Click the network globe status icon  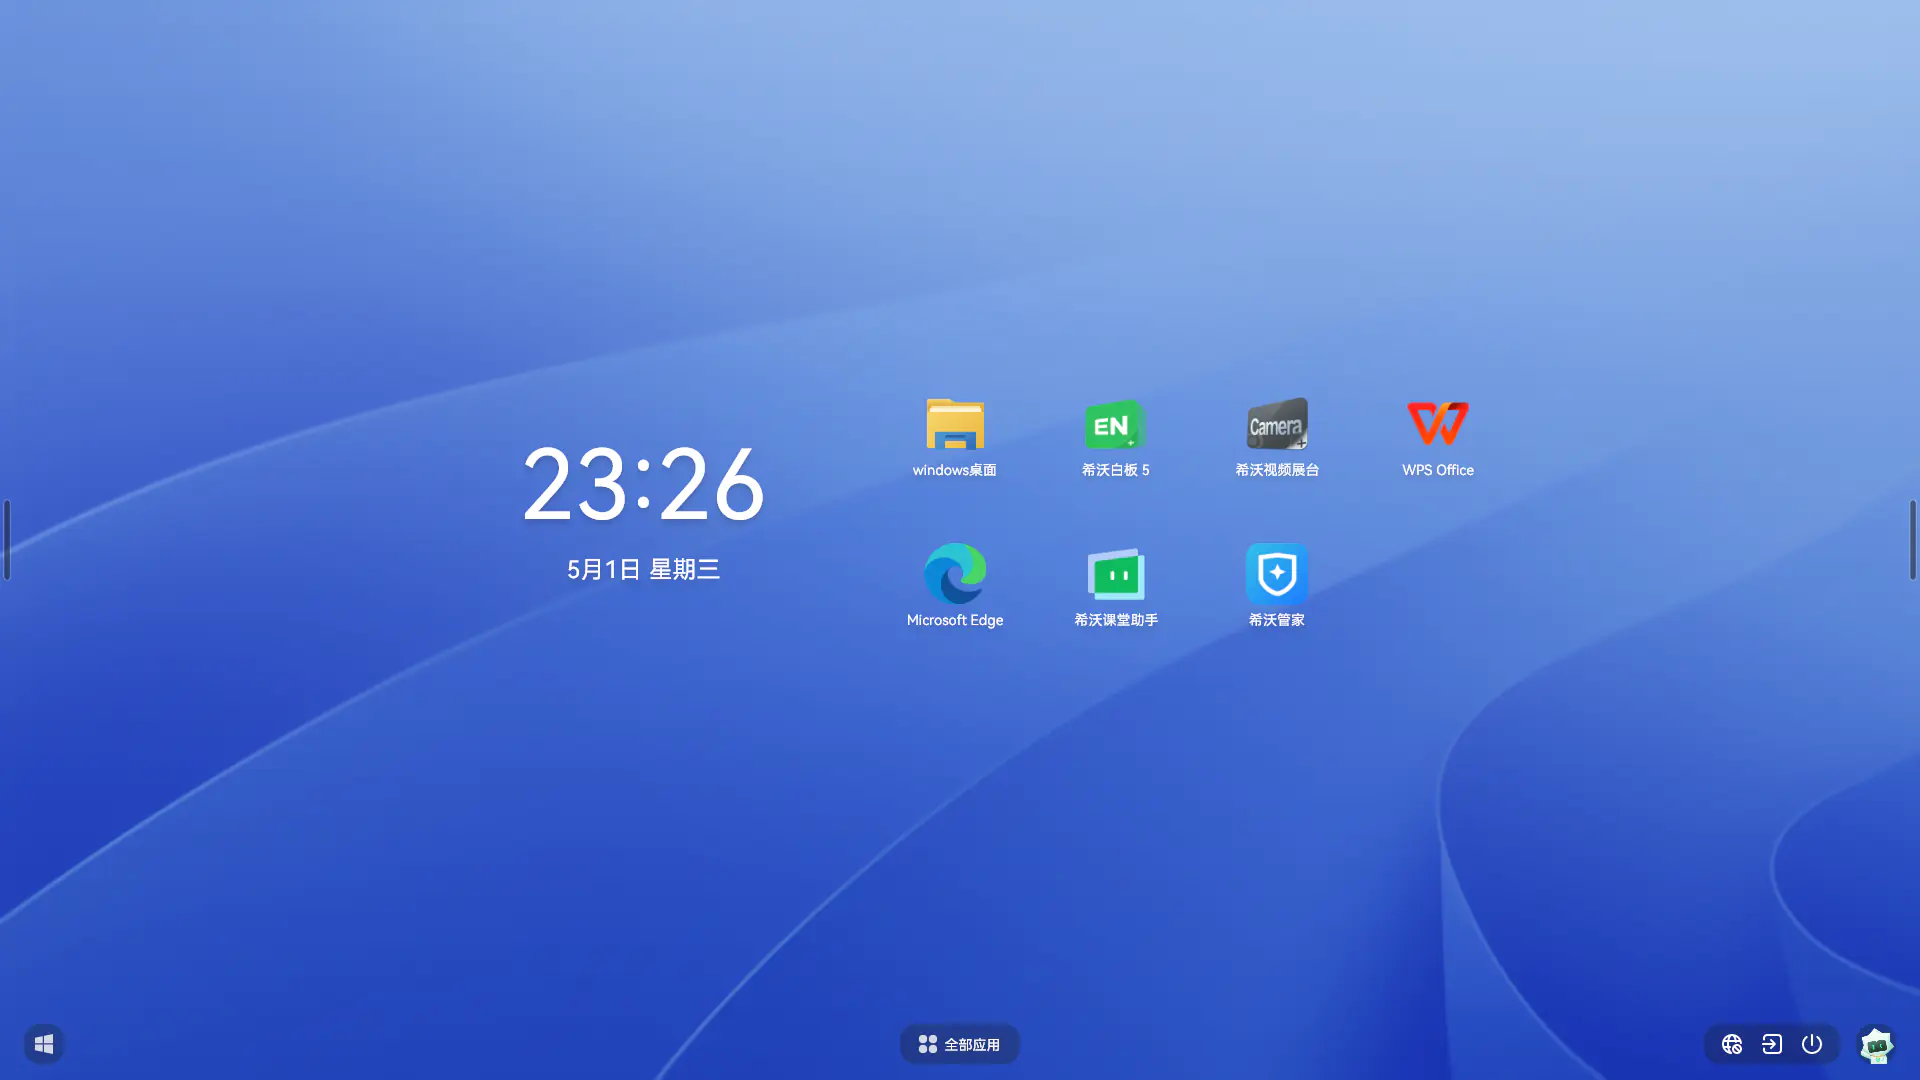click(x=1732, y=1044)
